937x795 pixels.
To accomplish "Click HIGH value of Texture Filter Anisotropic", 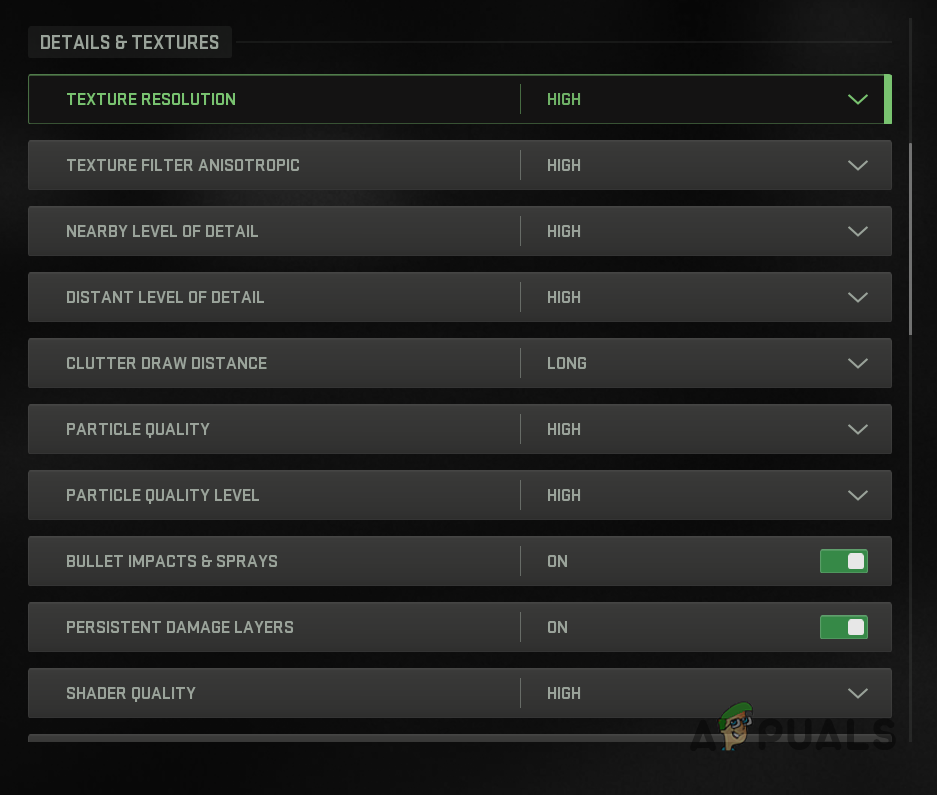I will point(564,165).
